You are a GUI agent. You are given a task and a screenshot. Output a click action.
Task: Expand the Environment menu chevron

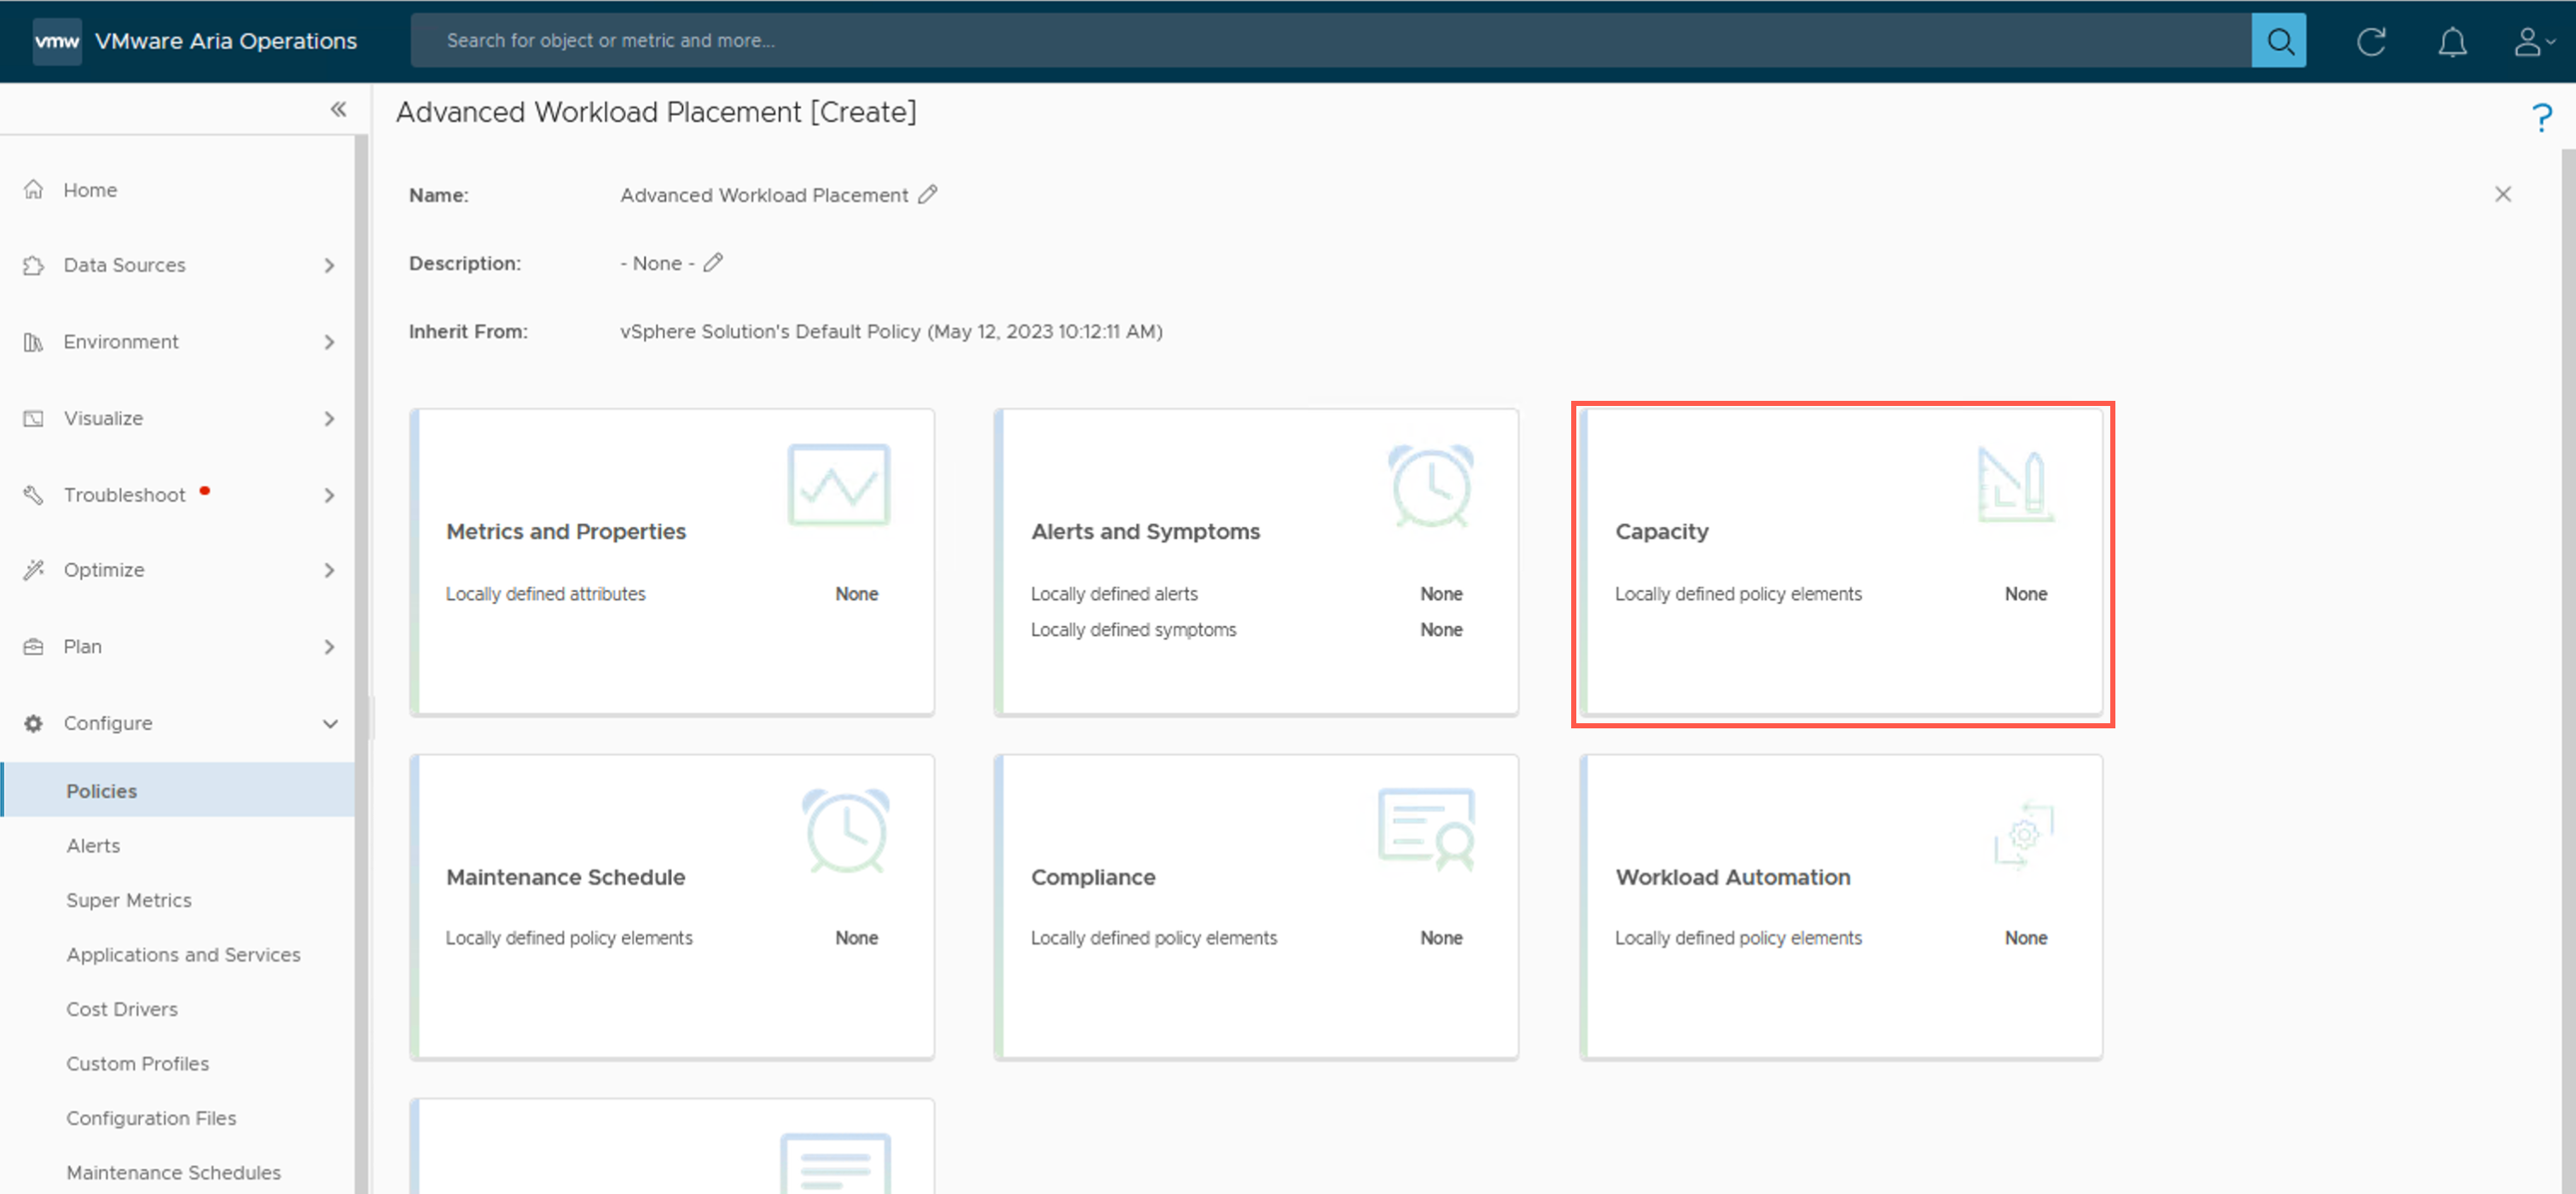click(x=329, y=342)
